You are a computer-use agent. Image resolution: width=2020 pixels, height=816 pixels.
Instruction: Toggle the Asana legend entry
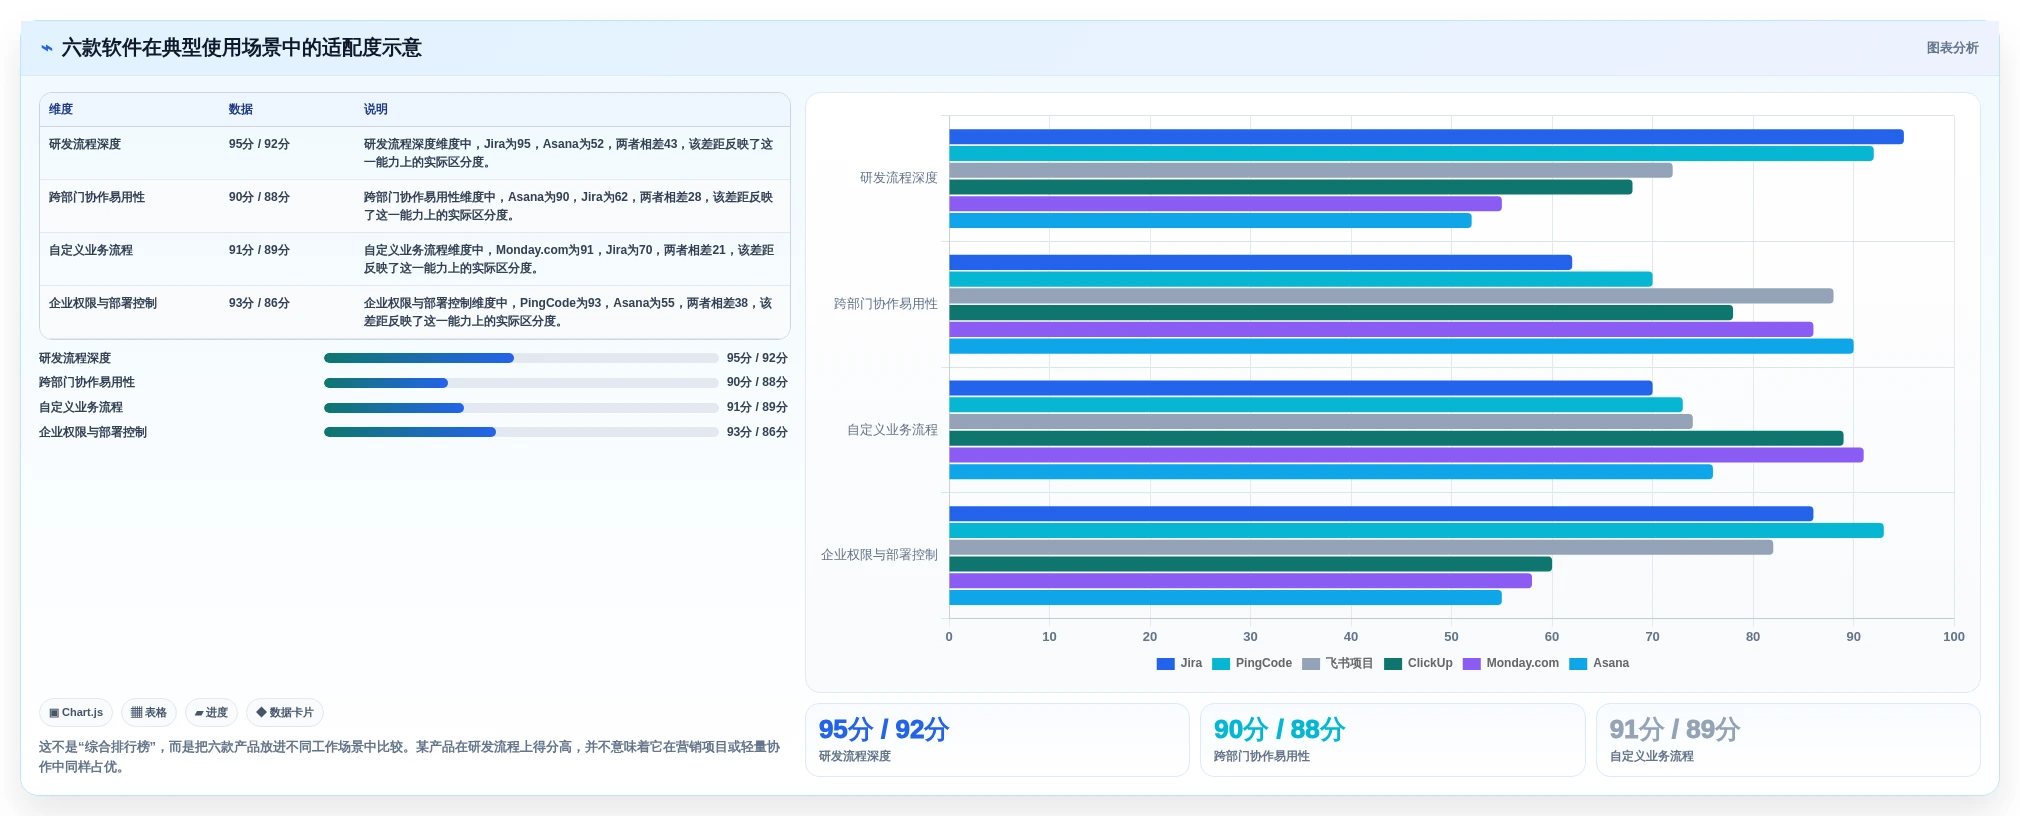1599,663
